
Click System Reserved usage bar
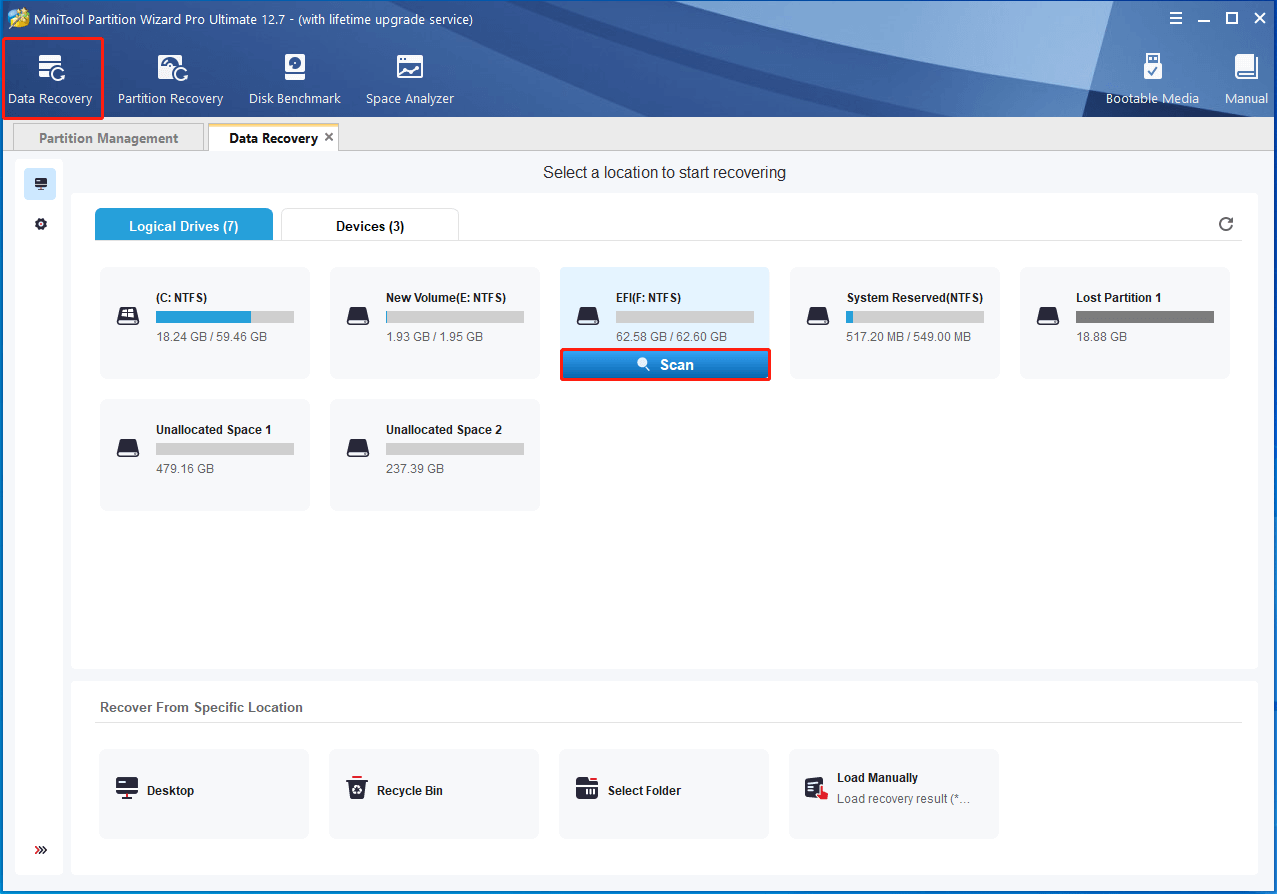pyautogui.click(x=915, y=317)
